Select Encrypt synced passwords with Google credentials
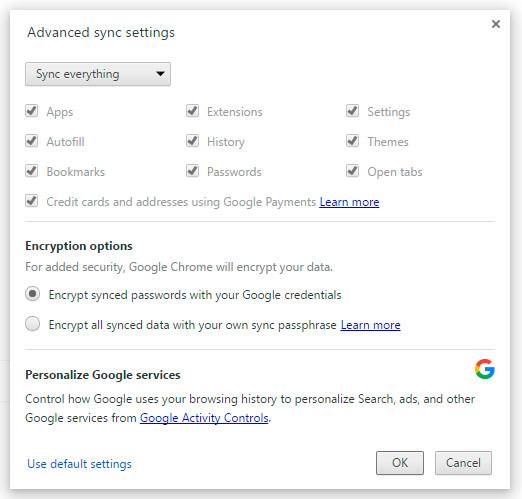 [x=33, y=294]
